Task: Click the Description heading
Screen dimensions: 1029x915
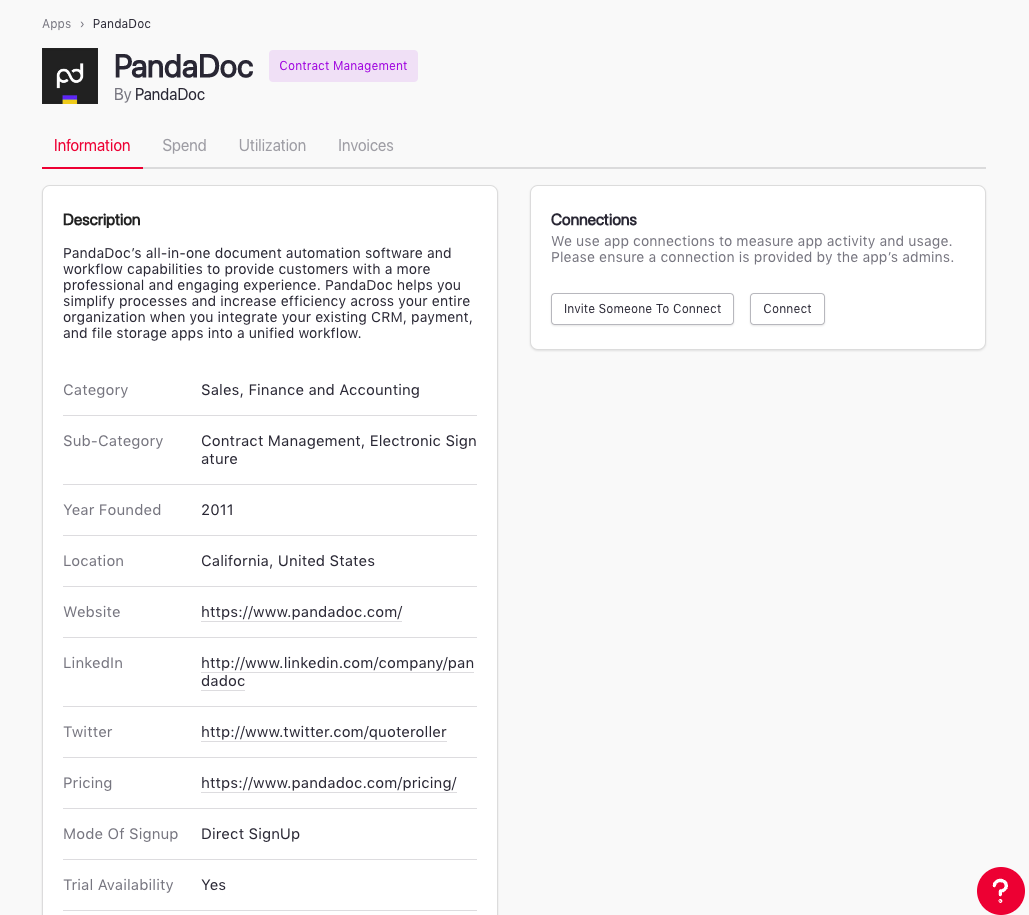Action: pos(102,220)
